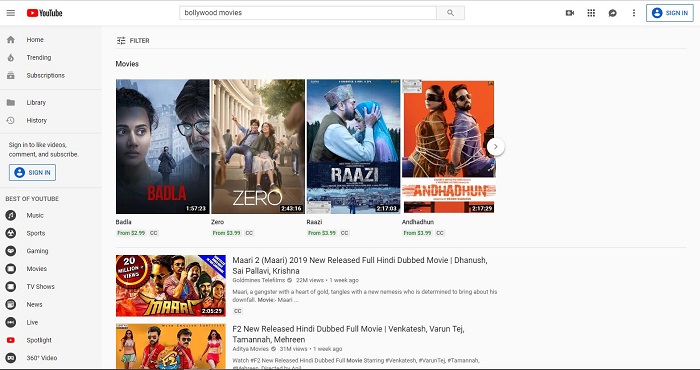
Task: Click the filter sliders icon
Action: pos(121,41)
